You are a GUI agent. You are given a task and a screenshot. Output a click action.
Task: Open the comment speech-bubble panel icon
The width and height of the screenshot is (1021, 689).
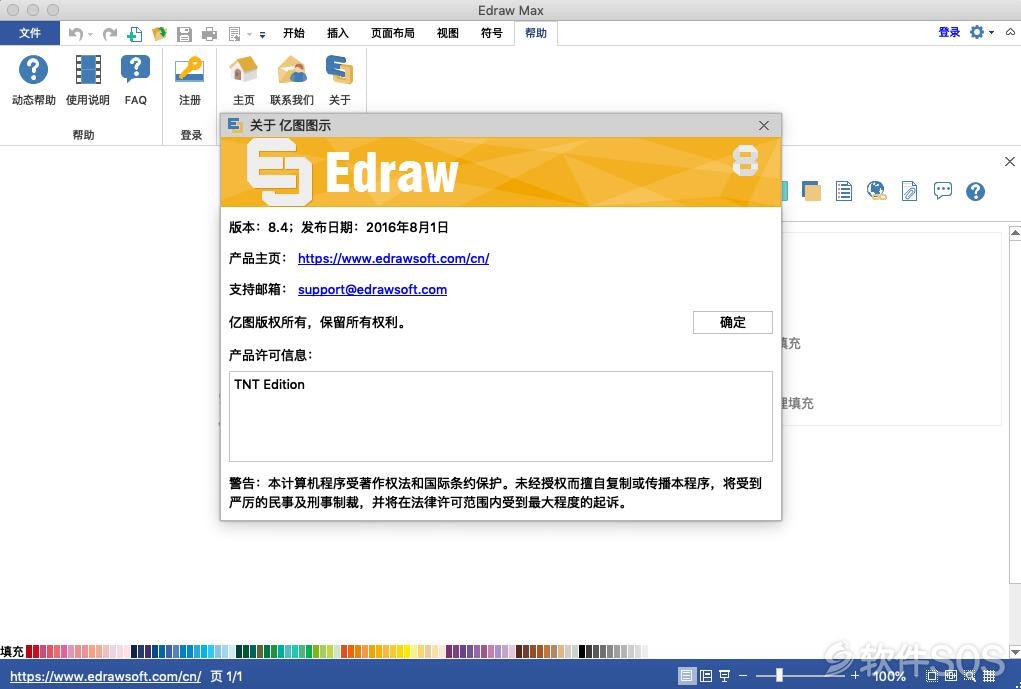click(x=942, y=190)
